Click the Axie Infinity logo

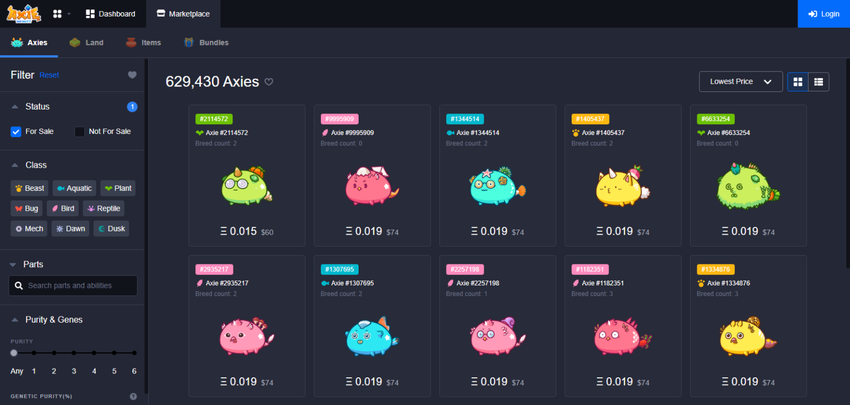[24, 14]
